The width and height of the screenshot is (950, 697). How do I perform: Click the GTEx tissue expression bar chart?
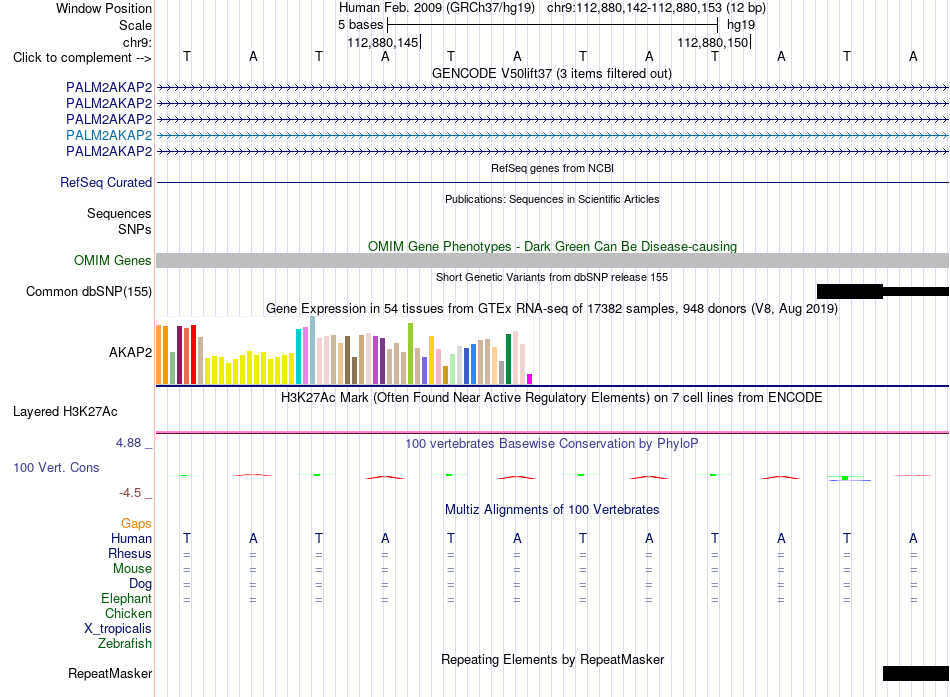click(344, 351)
